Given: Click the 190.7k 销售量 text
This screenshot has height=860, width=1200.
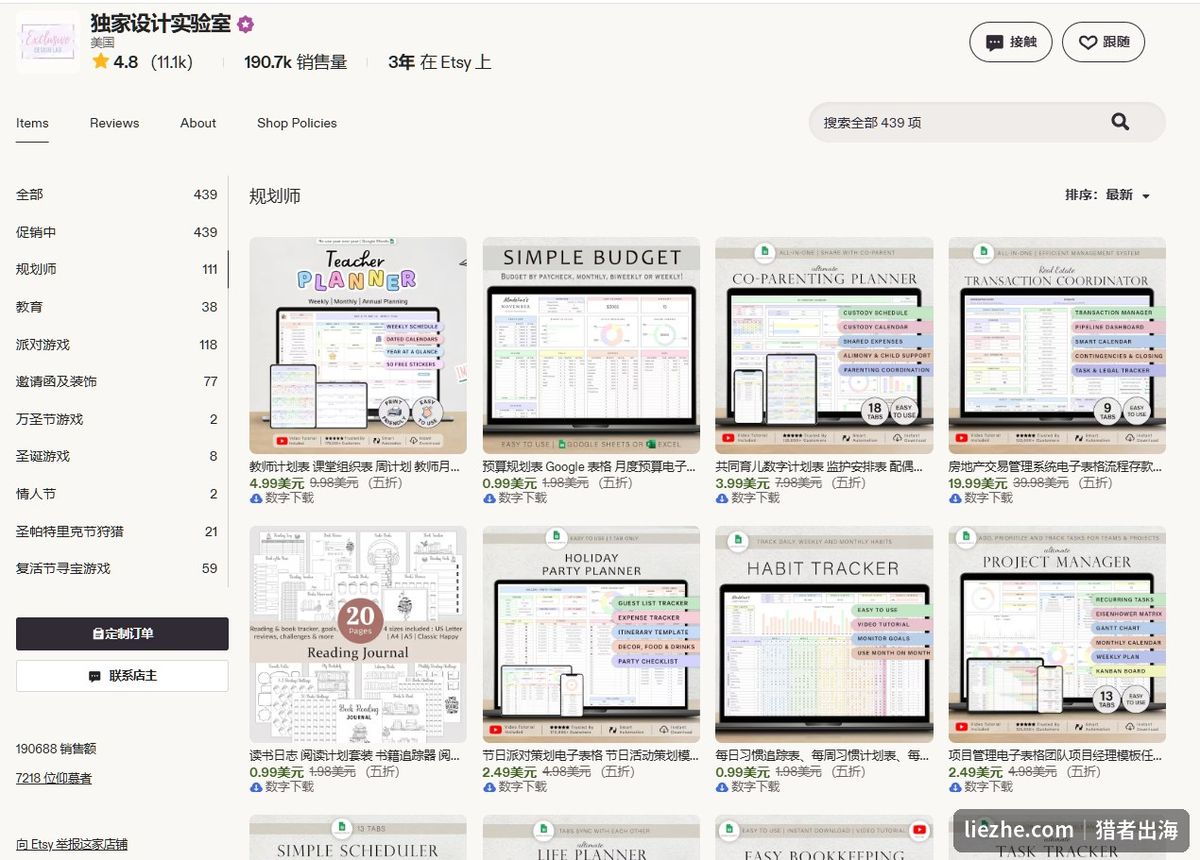Looking at the screenshot, I should (x=296, y=62).
